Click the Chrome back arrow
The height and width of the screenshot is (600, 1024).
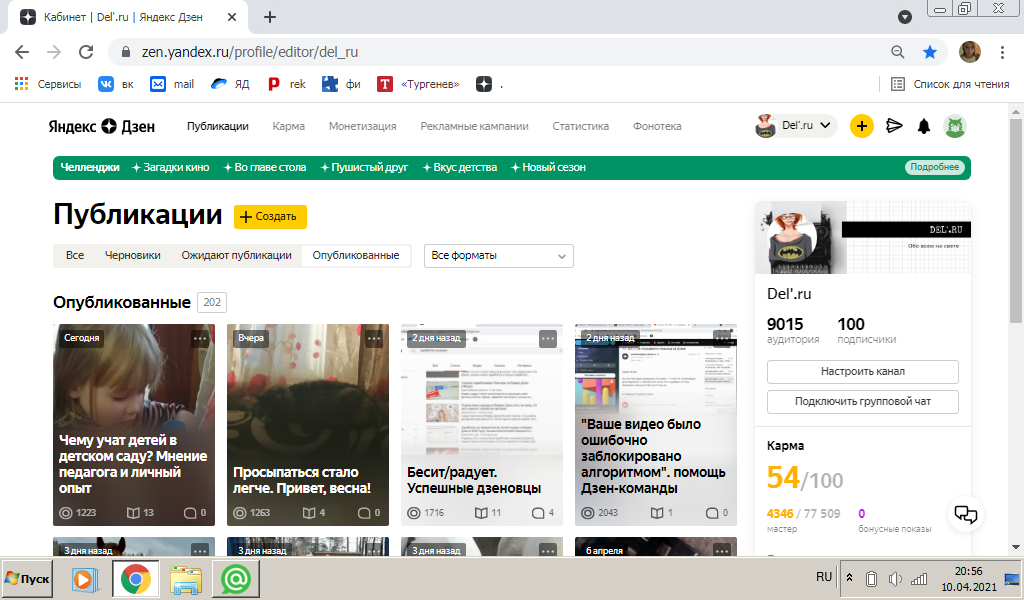(22, 52)
